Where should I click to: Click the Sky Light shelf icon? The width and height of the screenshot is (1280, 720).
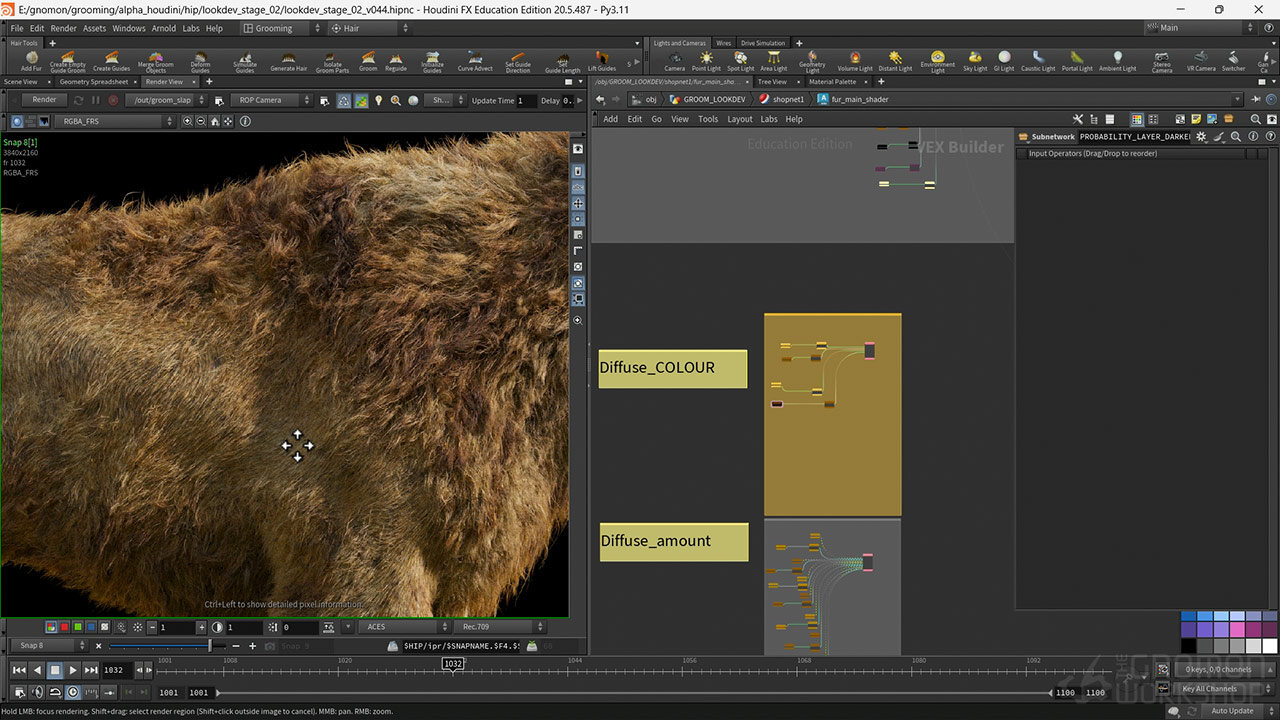pyautogui.click(x=974, y=60)
